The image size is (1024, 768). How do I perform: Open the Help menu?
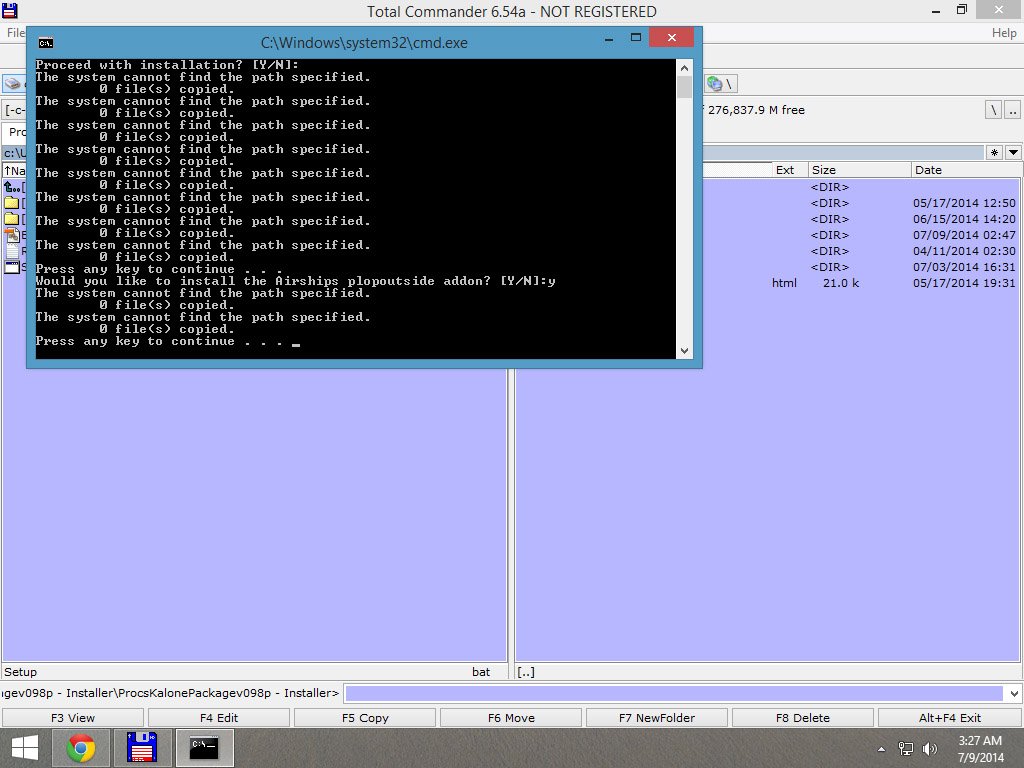(1004, 33)
